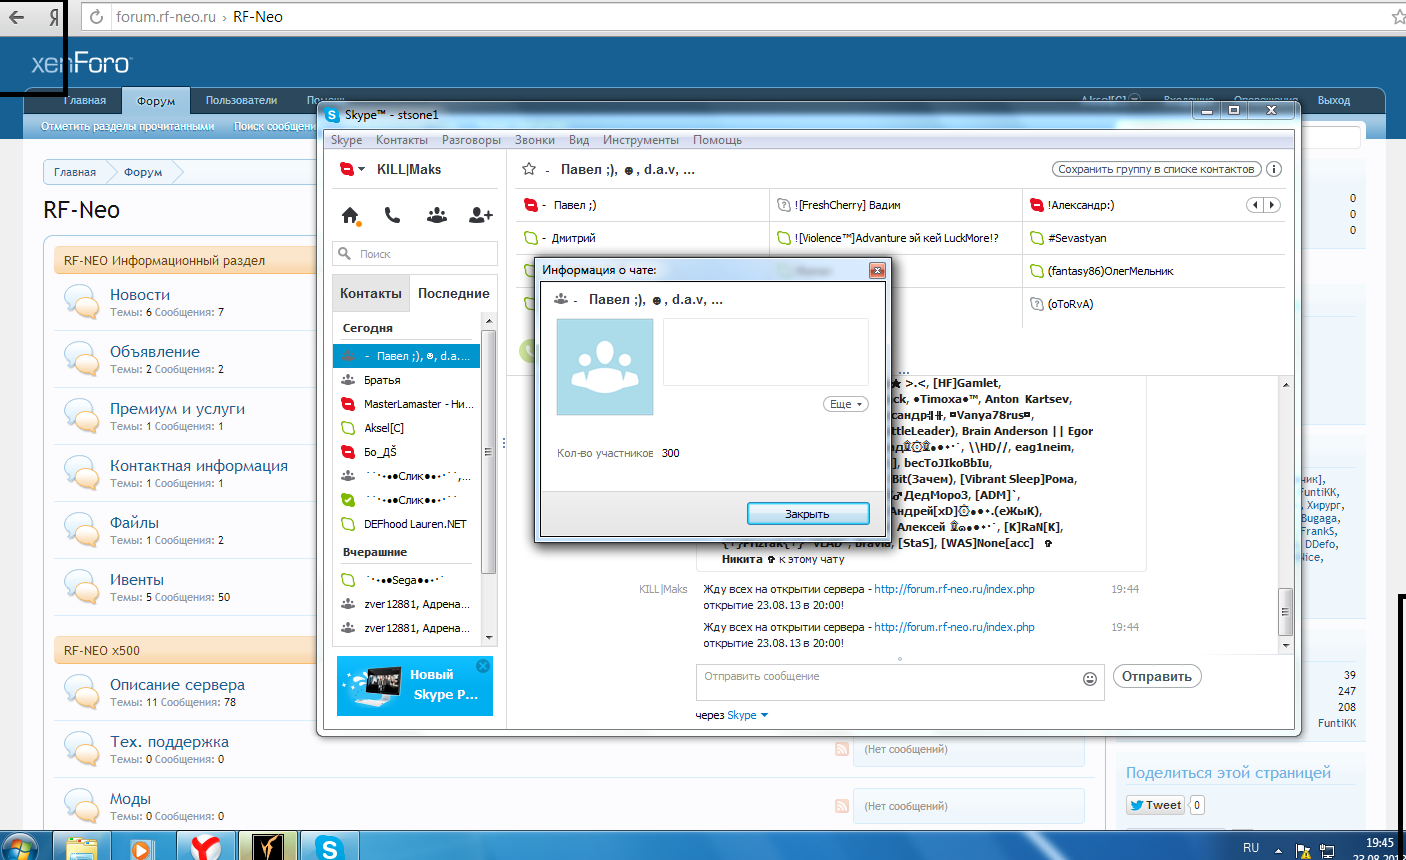1406x860 pixels.
Task: Open Помощь menu in Skype
Action: (x=718, y=140)
